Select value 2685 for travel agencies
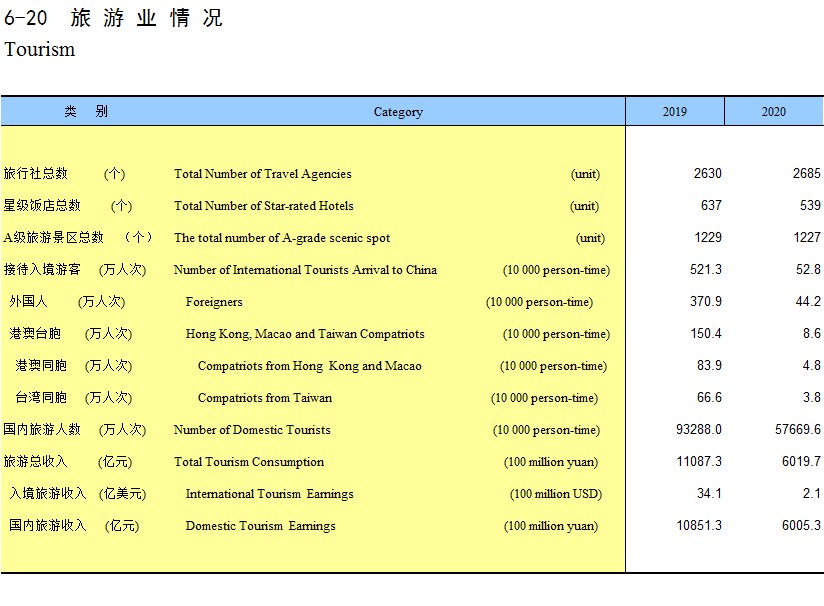This screenshot has height=606, width=824. [807, 173]
